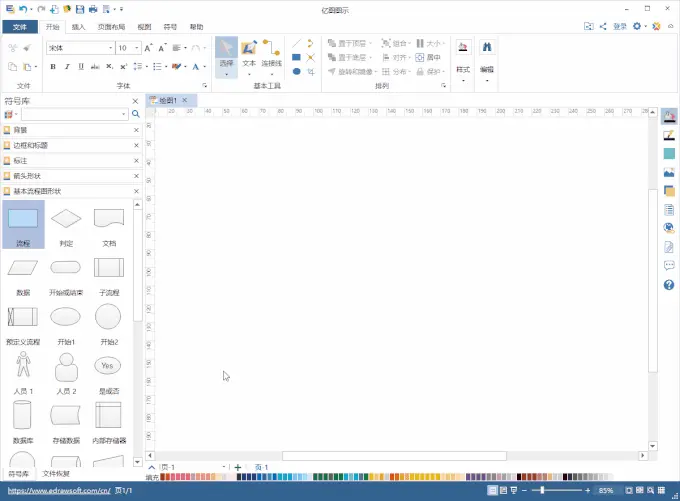The width and height of the screenshot is (680, 501).
Task: Click the zoom slider handle in status bar
Action: click(542, 490)
